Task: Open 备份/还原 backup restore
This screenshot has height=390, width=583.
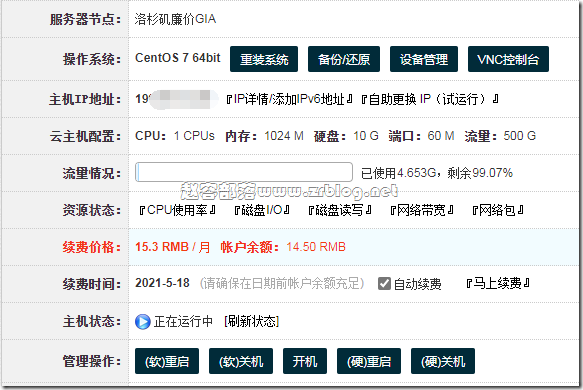Action: 344,59
